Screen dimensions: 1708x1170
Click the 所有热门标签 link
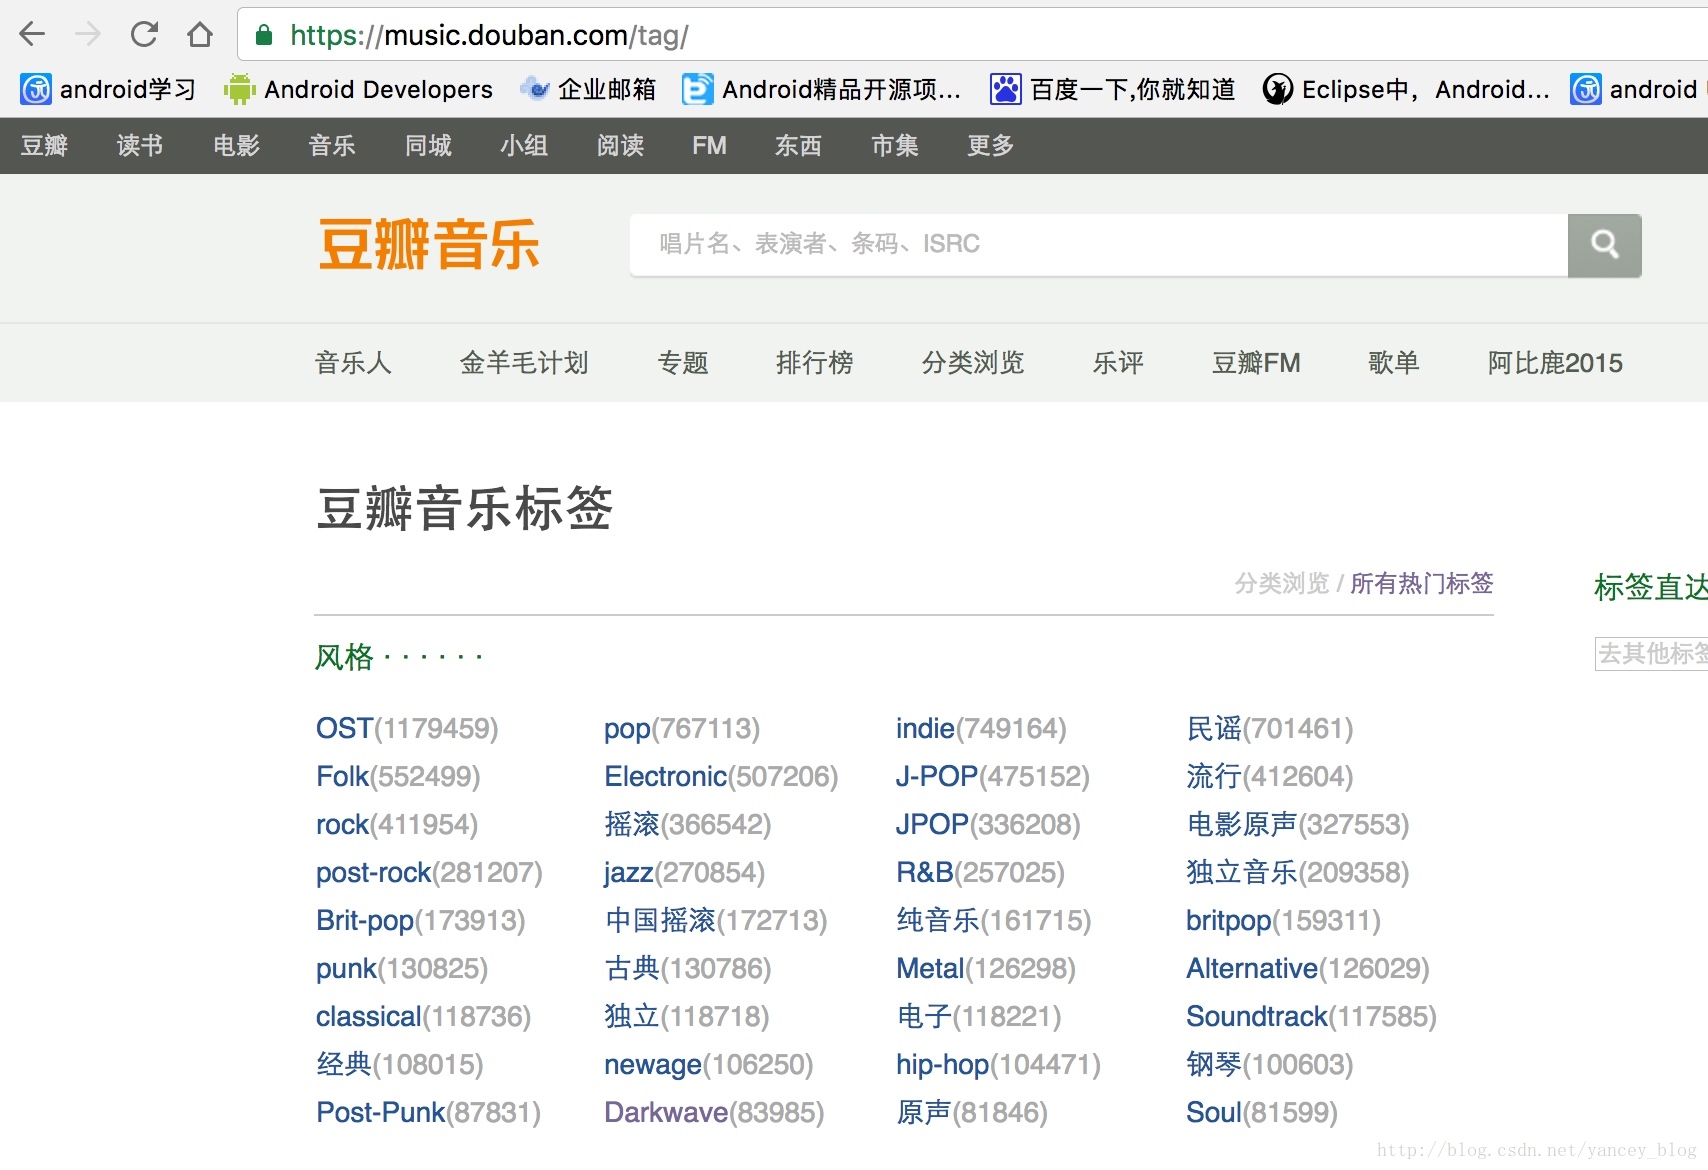[1422, 583]
